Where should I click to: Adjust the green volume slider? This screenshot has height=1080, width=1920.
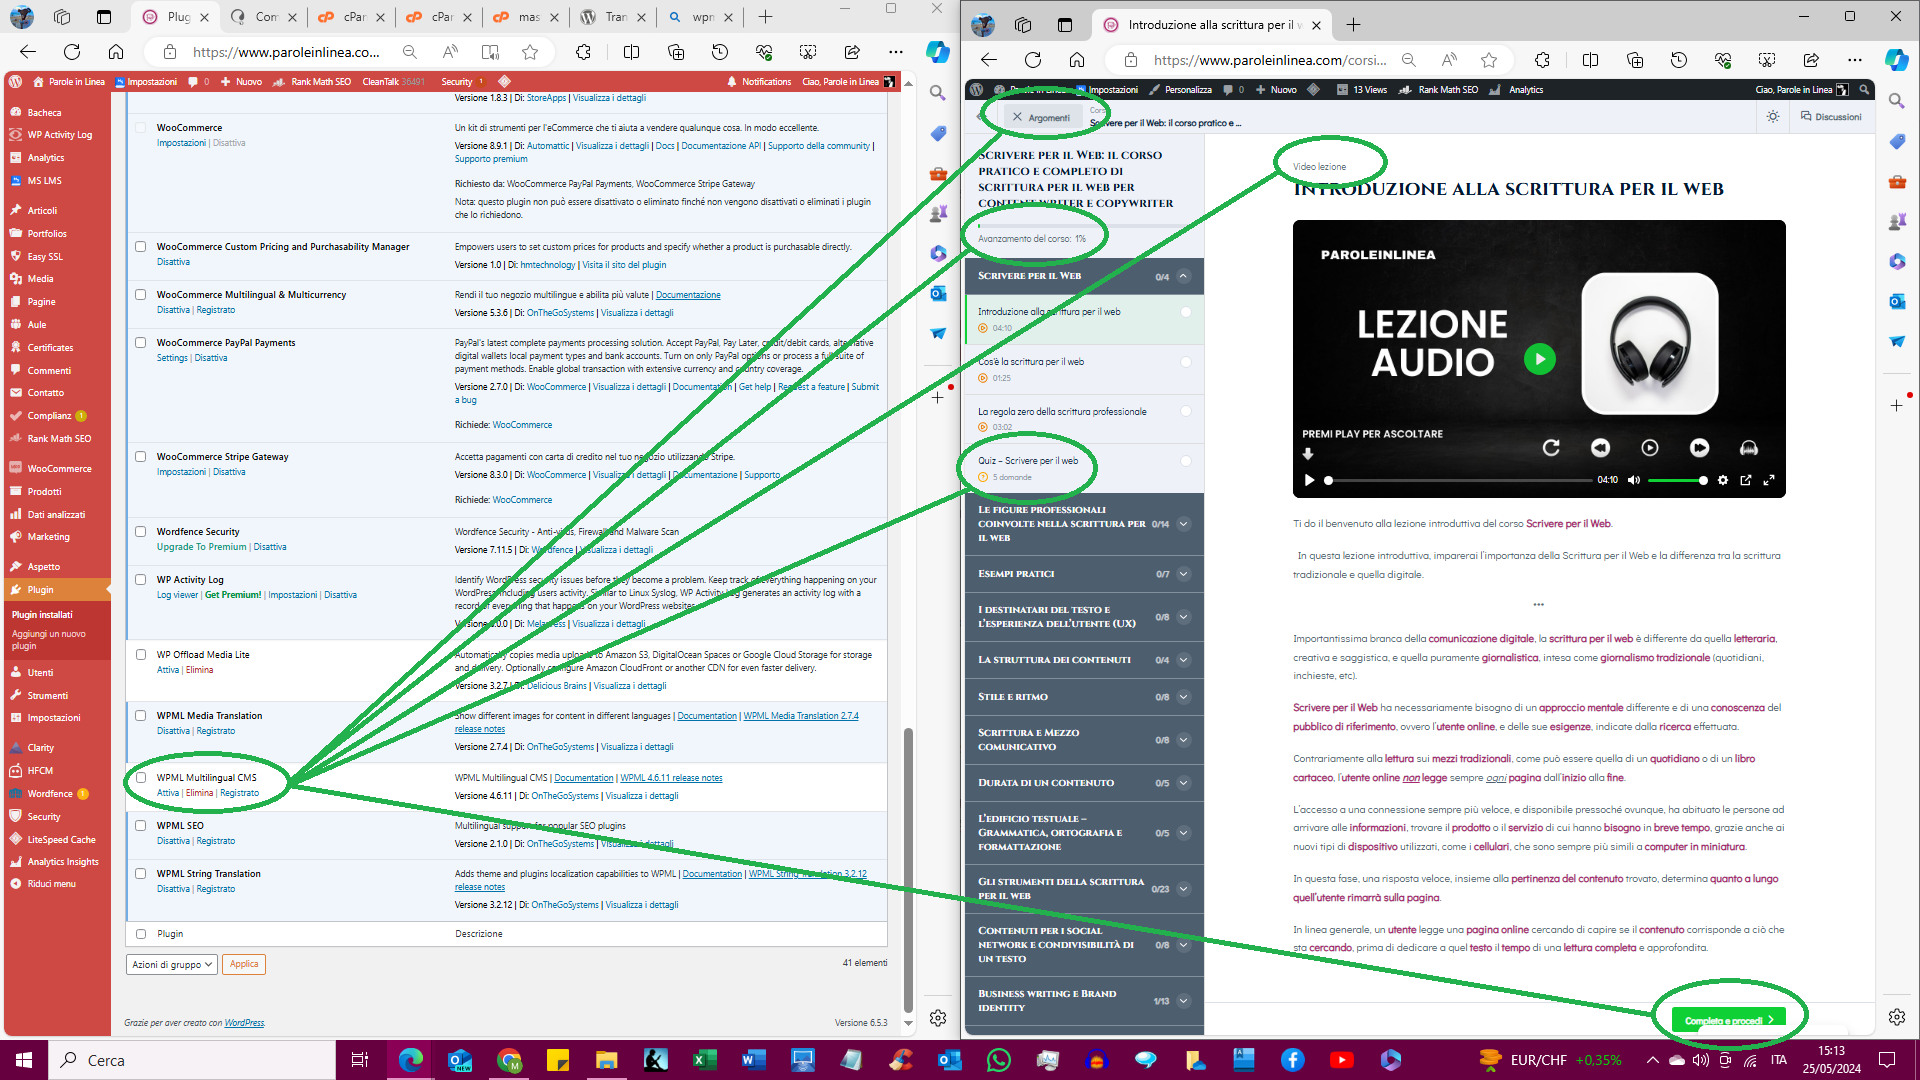(1676, 480)
